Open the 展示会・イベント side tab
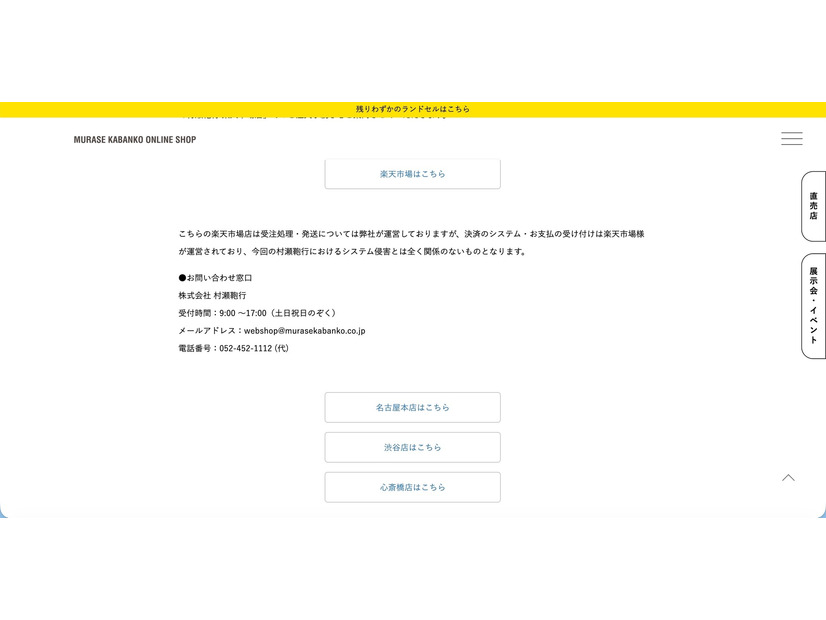The width and height of the screenshot is (826, 620). click(813, 306)
